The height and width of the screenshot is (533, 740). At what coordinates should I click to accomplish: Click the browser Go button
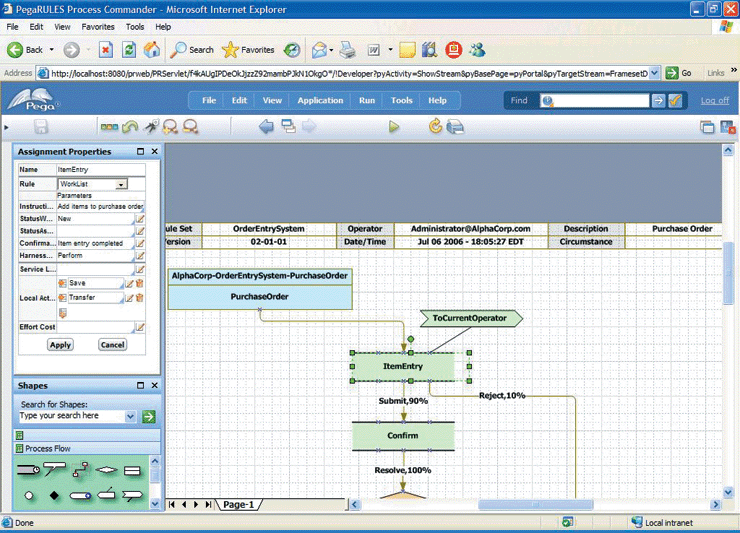[x=679, y=73]
